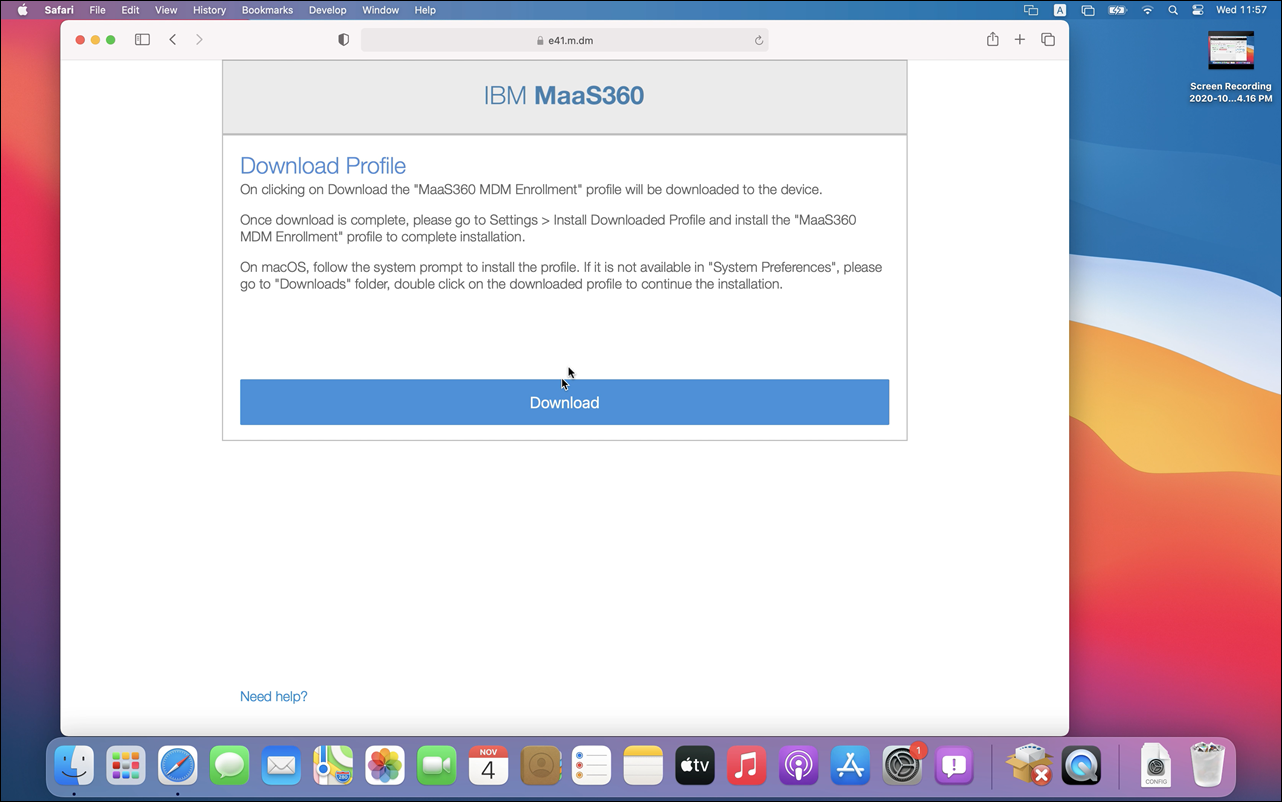Click the Wi-Fi status icon
The image size is (1282, 802).
coord(1147,10)
